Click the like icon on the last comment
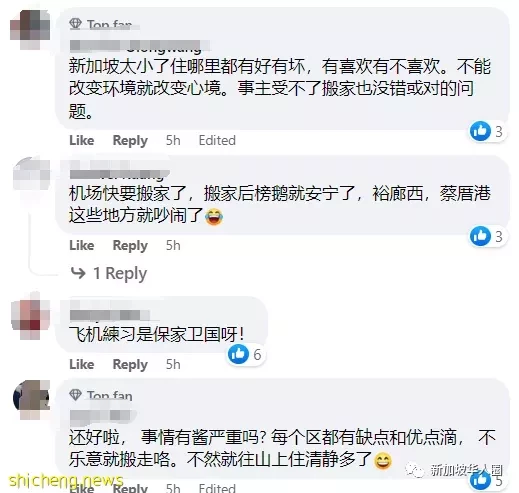519x493 pixels. coord(480,480)
